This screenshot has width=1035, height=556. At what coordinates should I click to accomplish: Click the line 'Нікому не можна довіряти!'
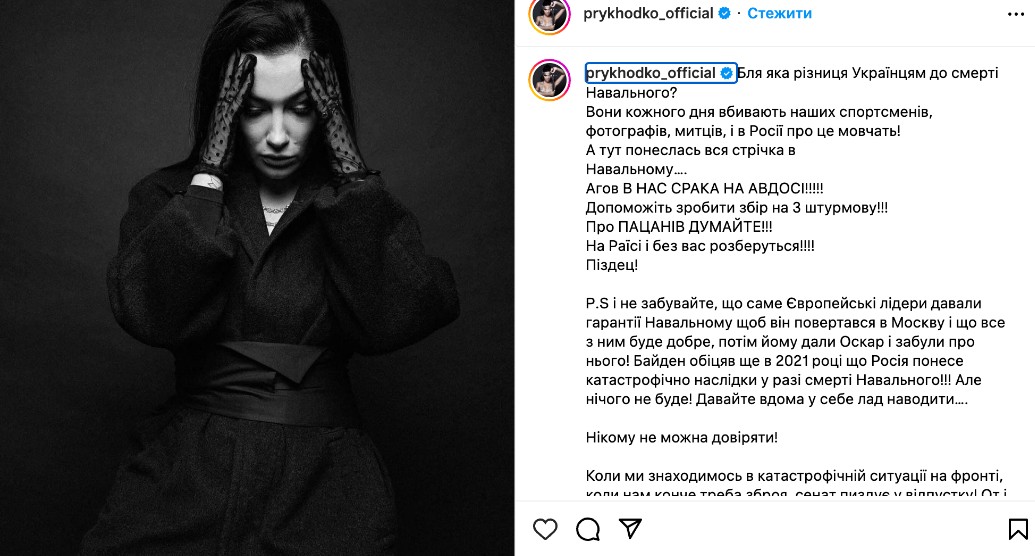681,437
